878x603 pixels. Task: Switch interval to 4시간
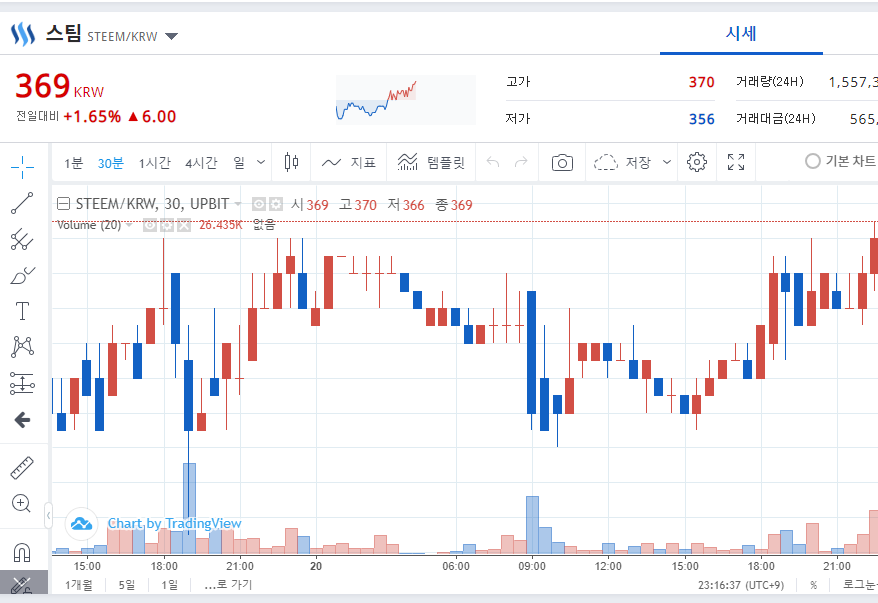click(x=201, y=163)
